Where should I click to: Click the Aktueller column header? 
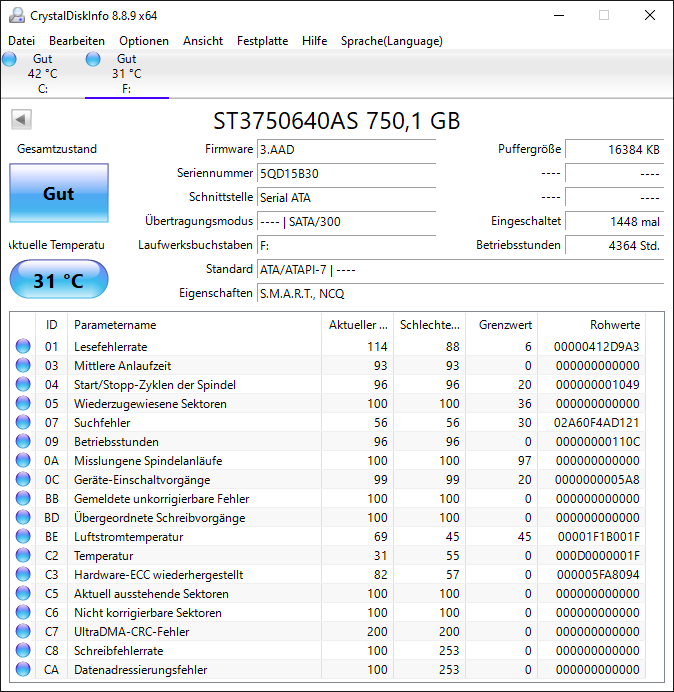(x=358, y=325)
